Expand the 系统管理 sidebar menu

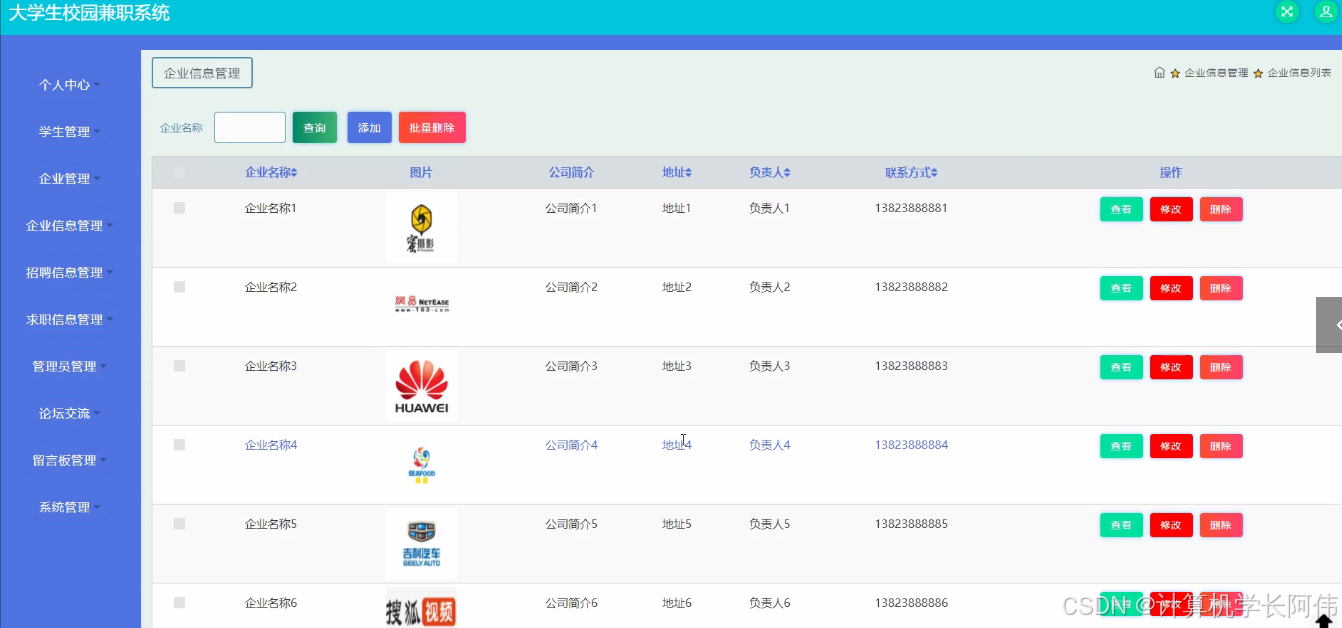coord(70,508)
